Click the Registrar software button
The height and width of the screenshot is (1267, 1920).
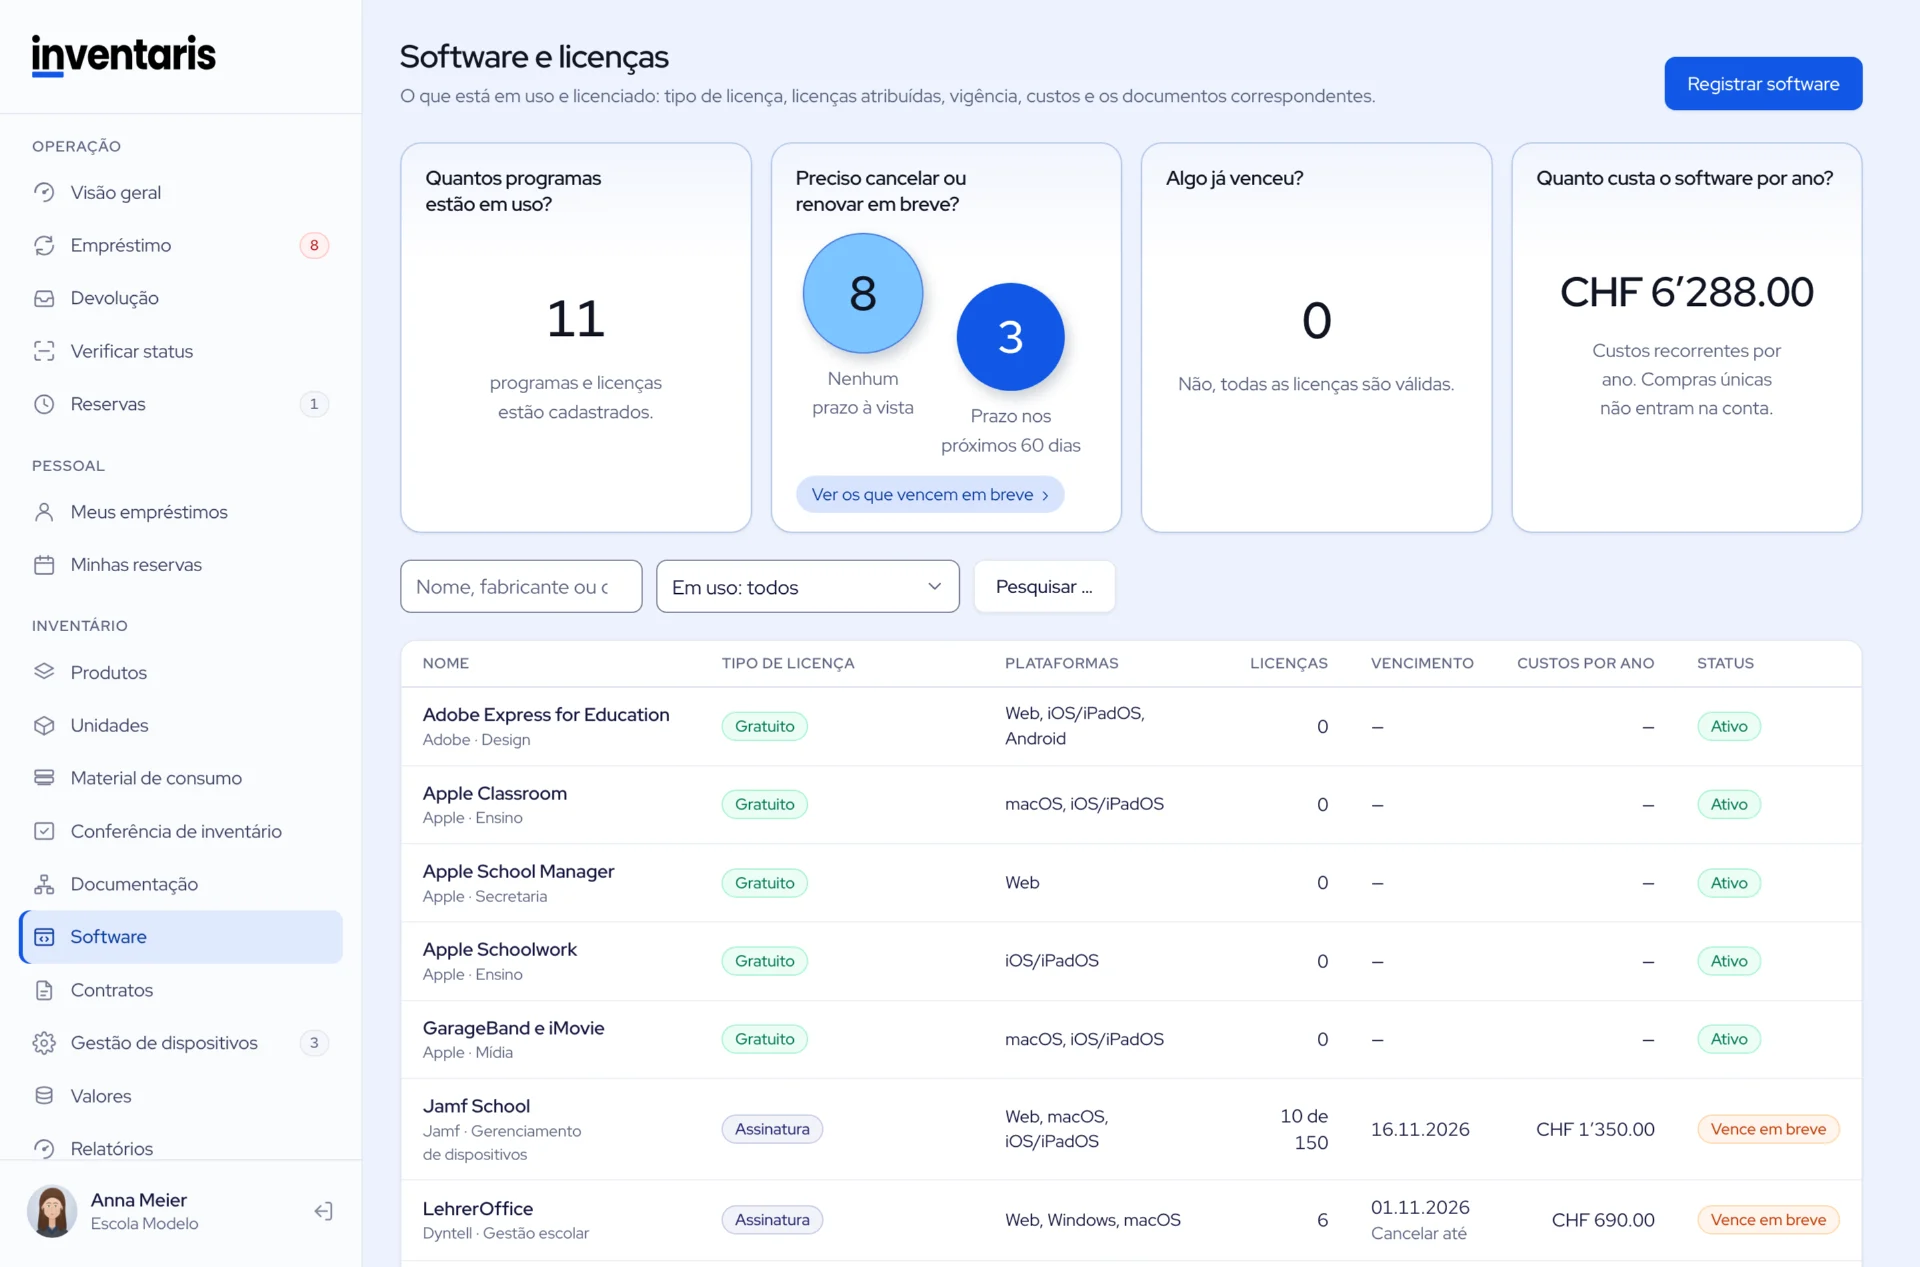(x=1763, y=84)
